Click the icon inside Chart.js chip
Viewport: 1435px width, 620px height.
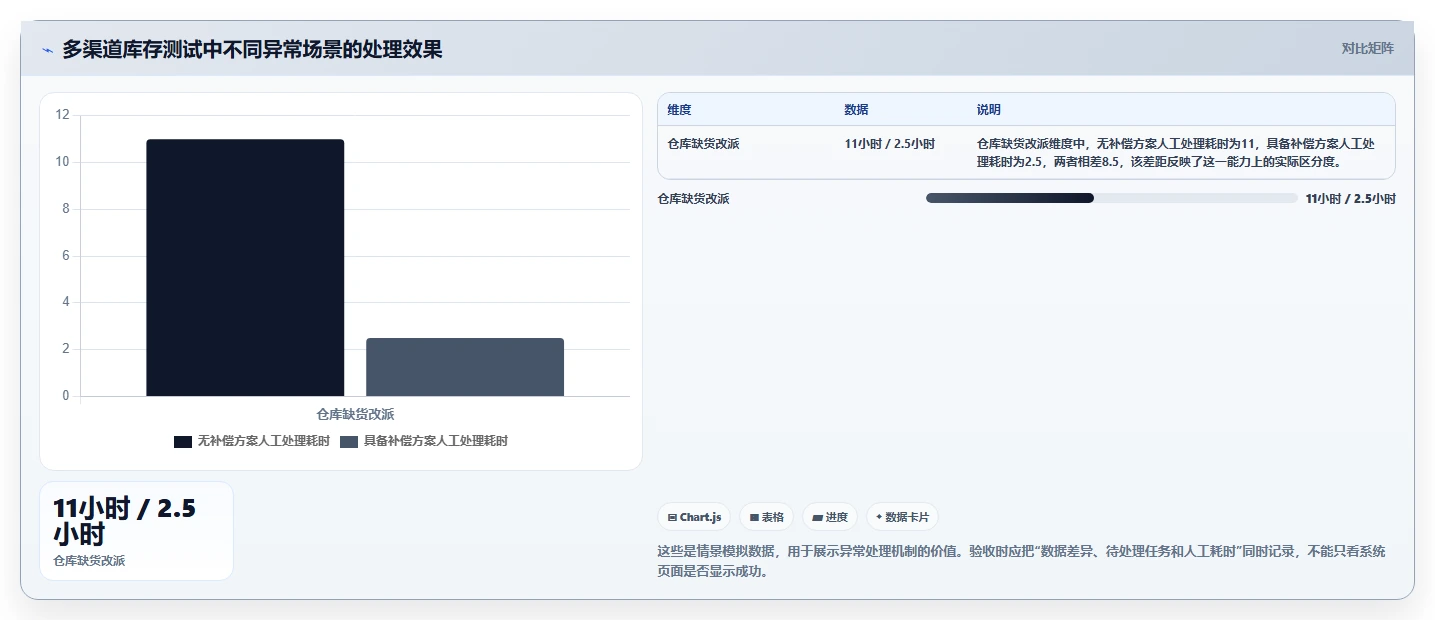point(672,518)
